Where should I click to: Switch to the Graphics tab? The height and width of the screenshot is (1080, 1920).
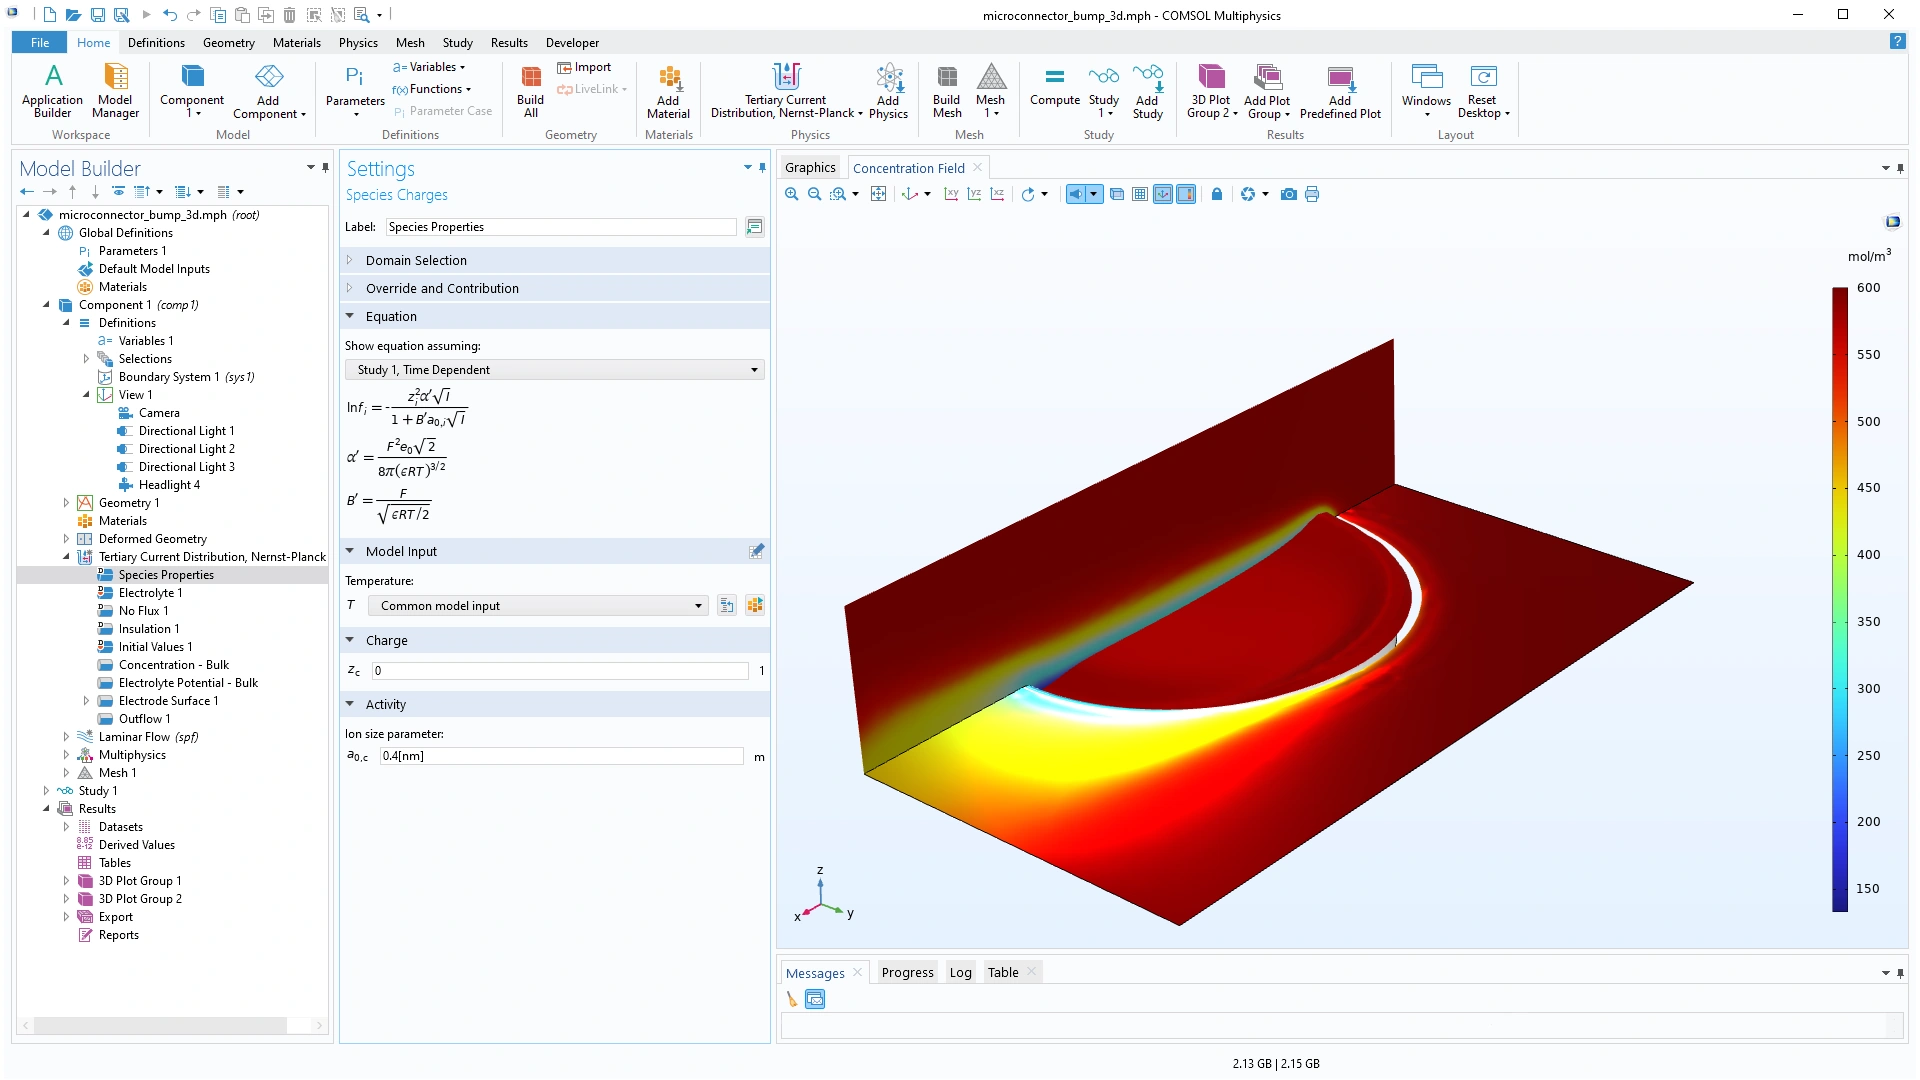click(x=809, y=168)
